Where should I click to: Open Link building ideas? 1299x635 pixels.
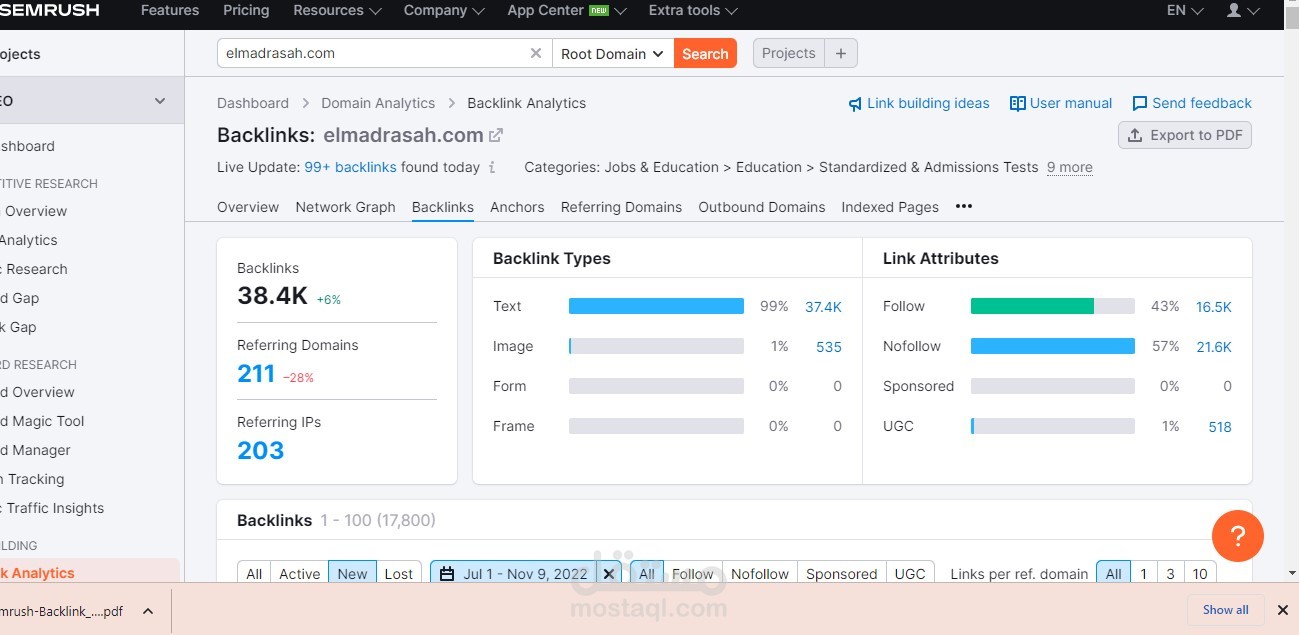(x=918, y=103)
